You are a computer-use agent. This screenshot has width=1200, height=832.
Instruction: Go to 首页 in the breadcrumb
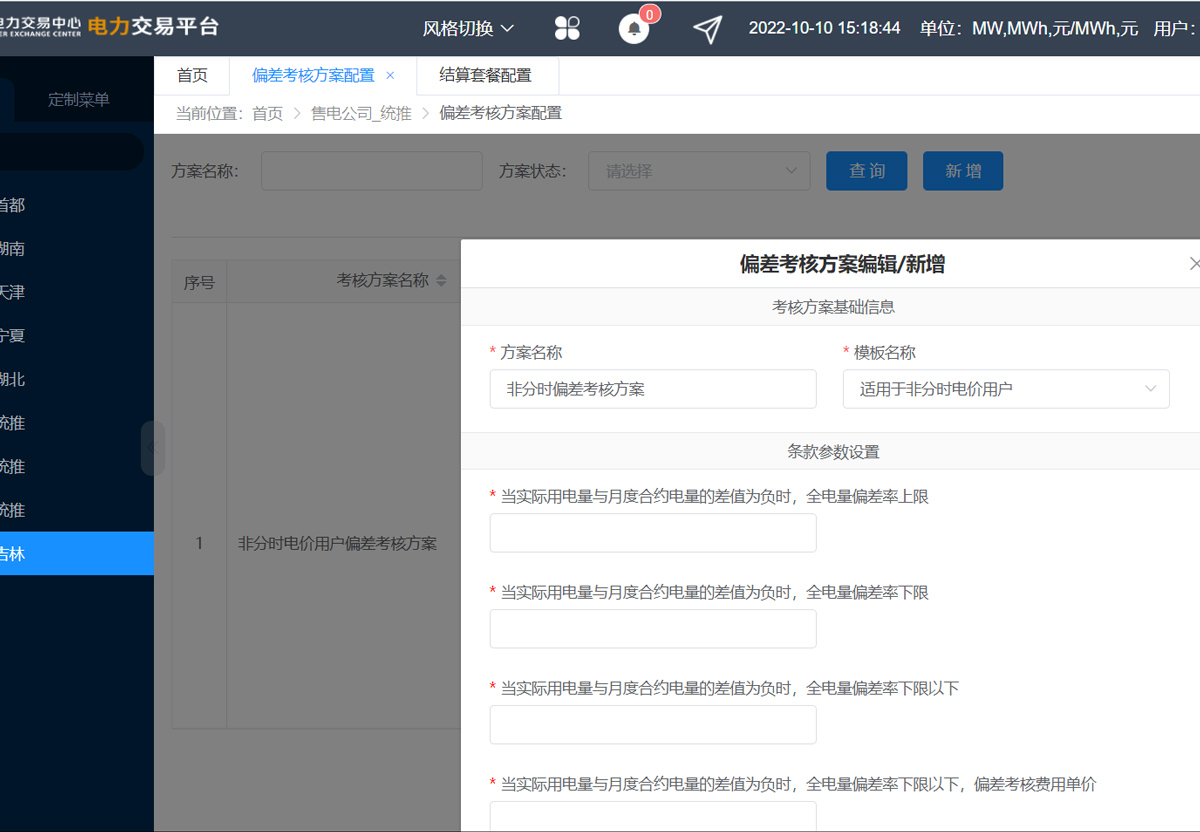point(268,113)
